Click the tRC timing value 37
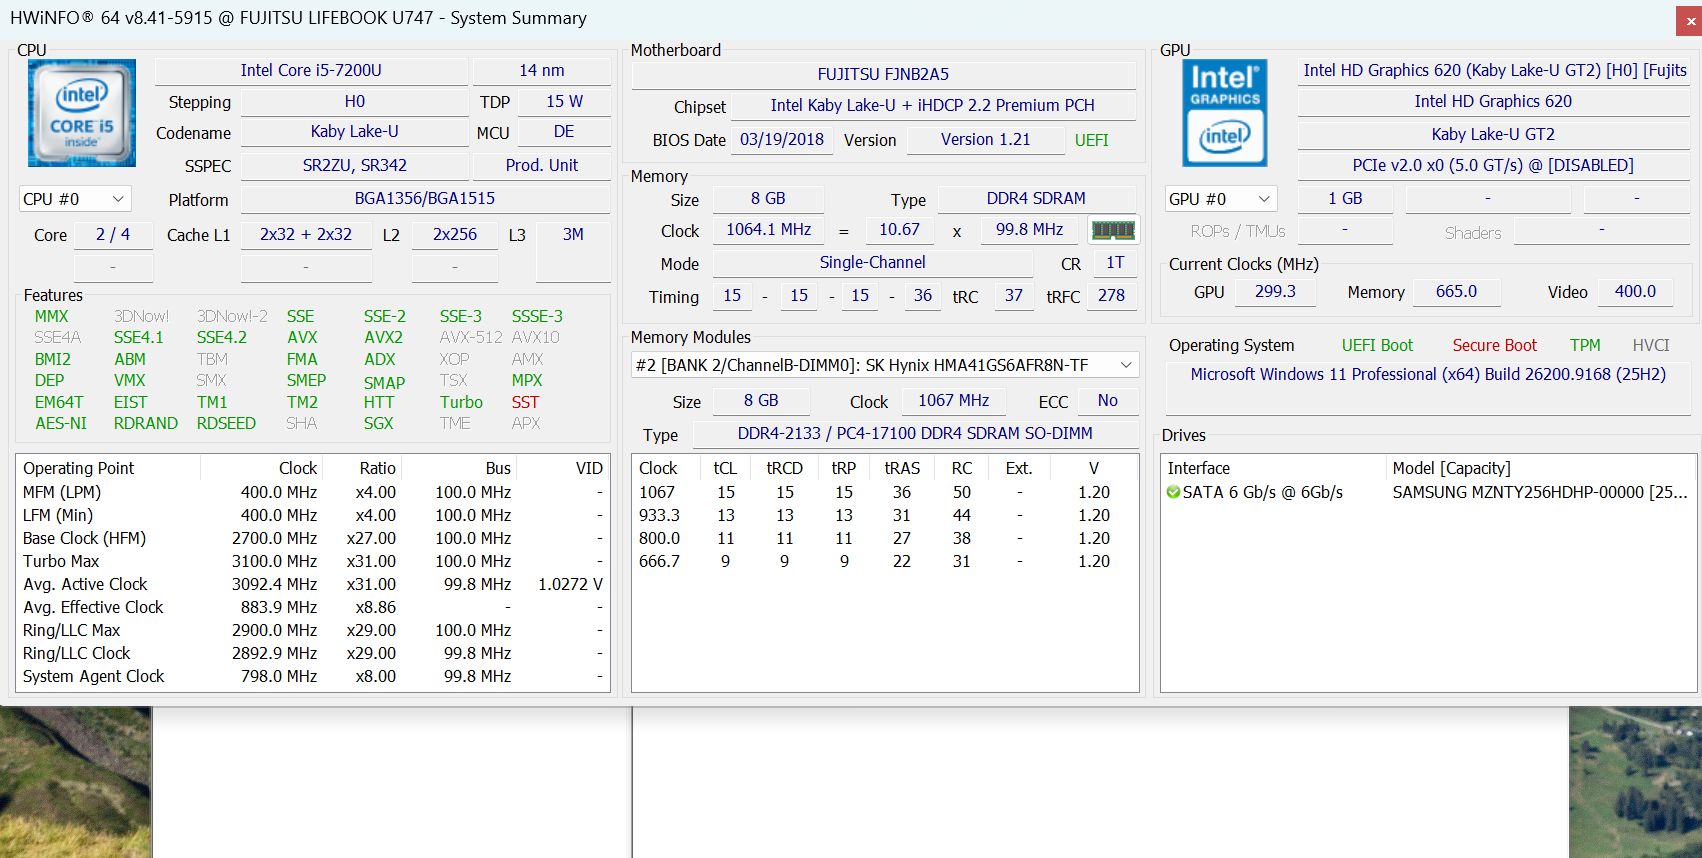This screenshot has width=1702, height=858. [x=1014, y=295]
